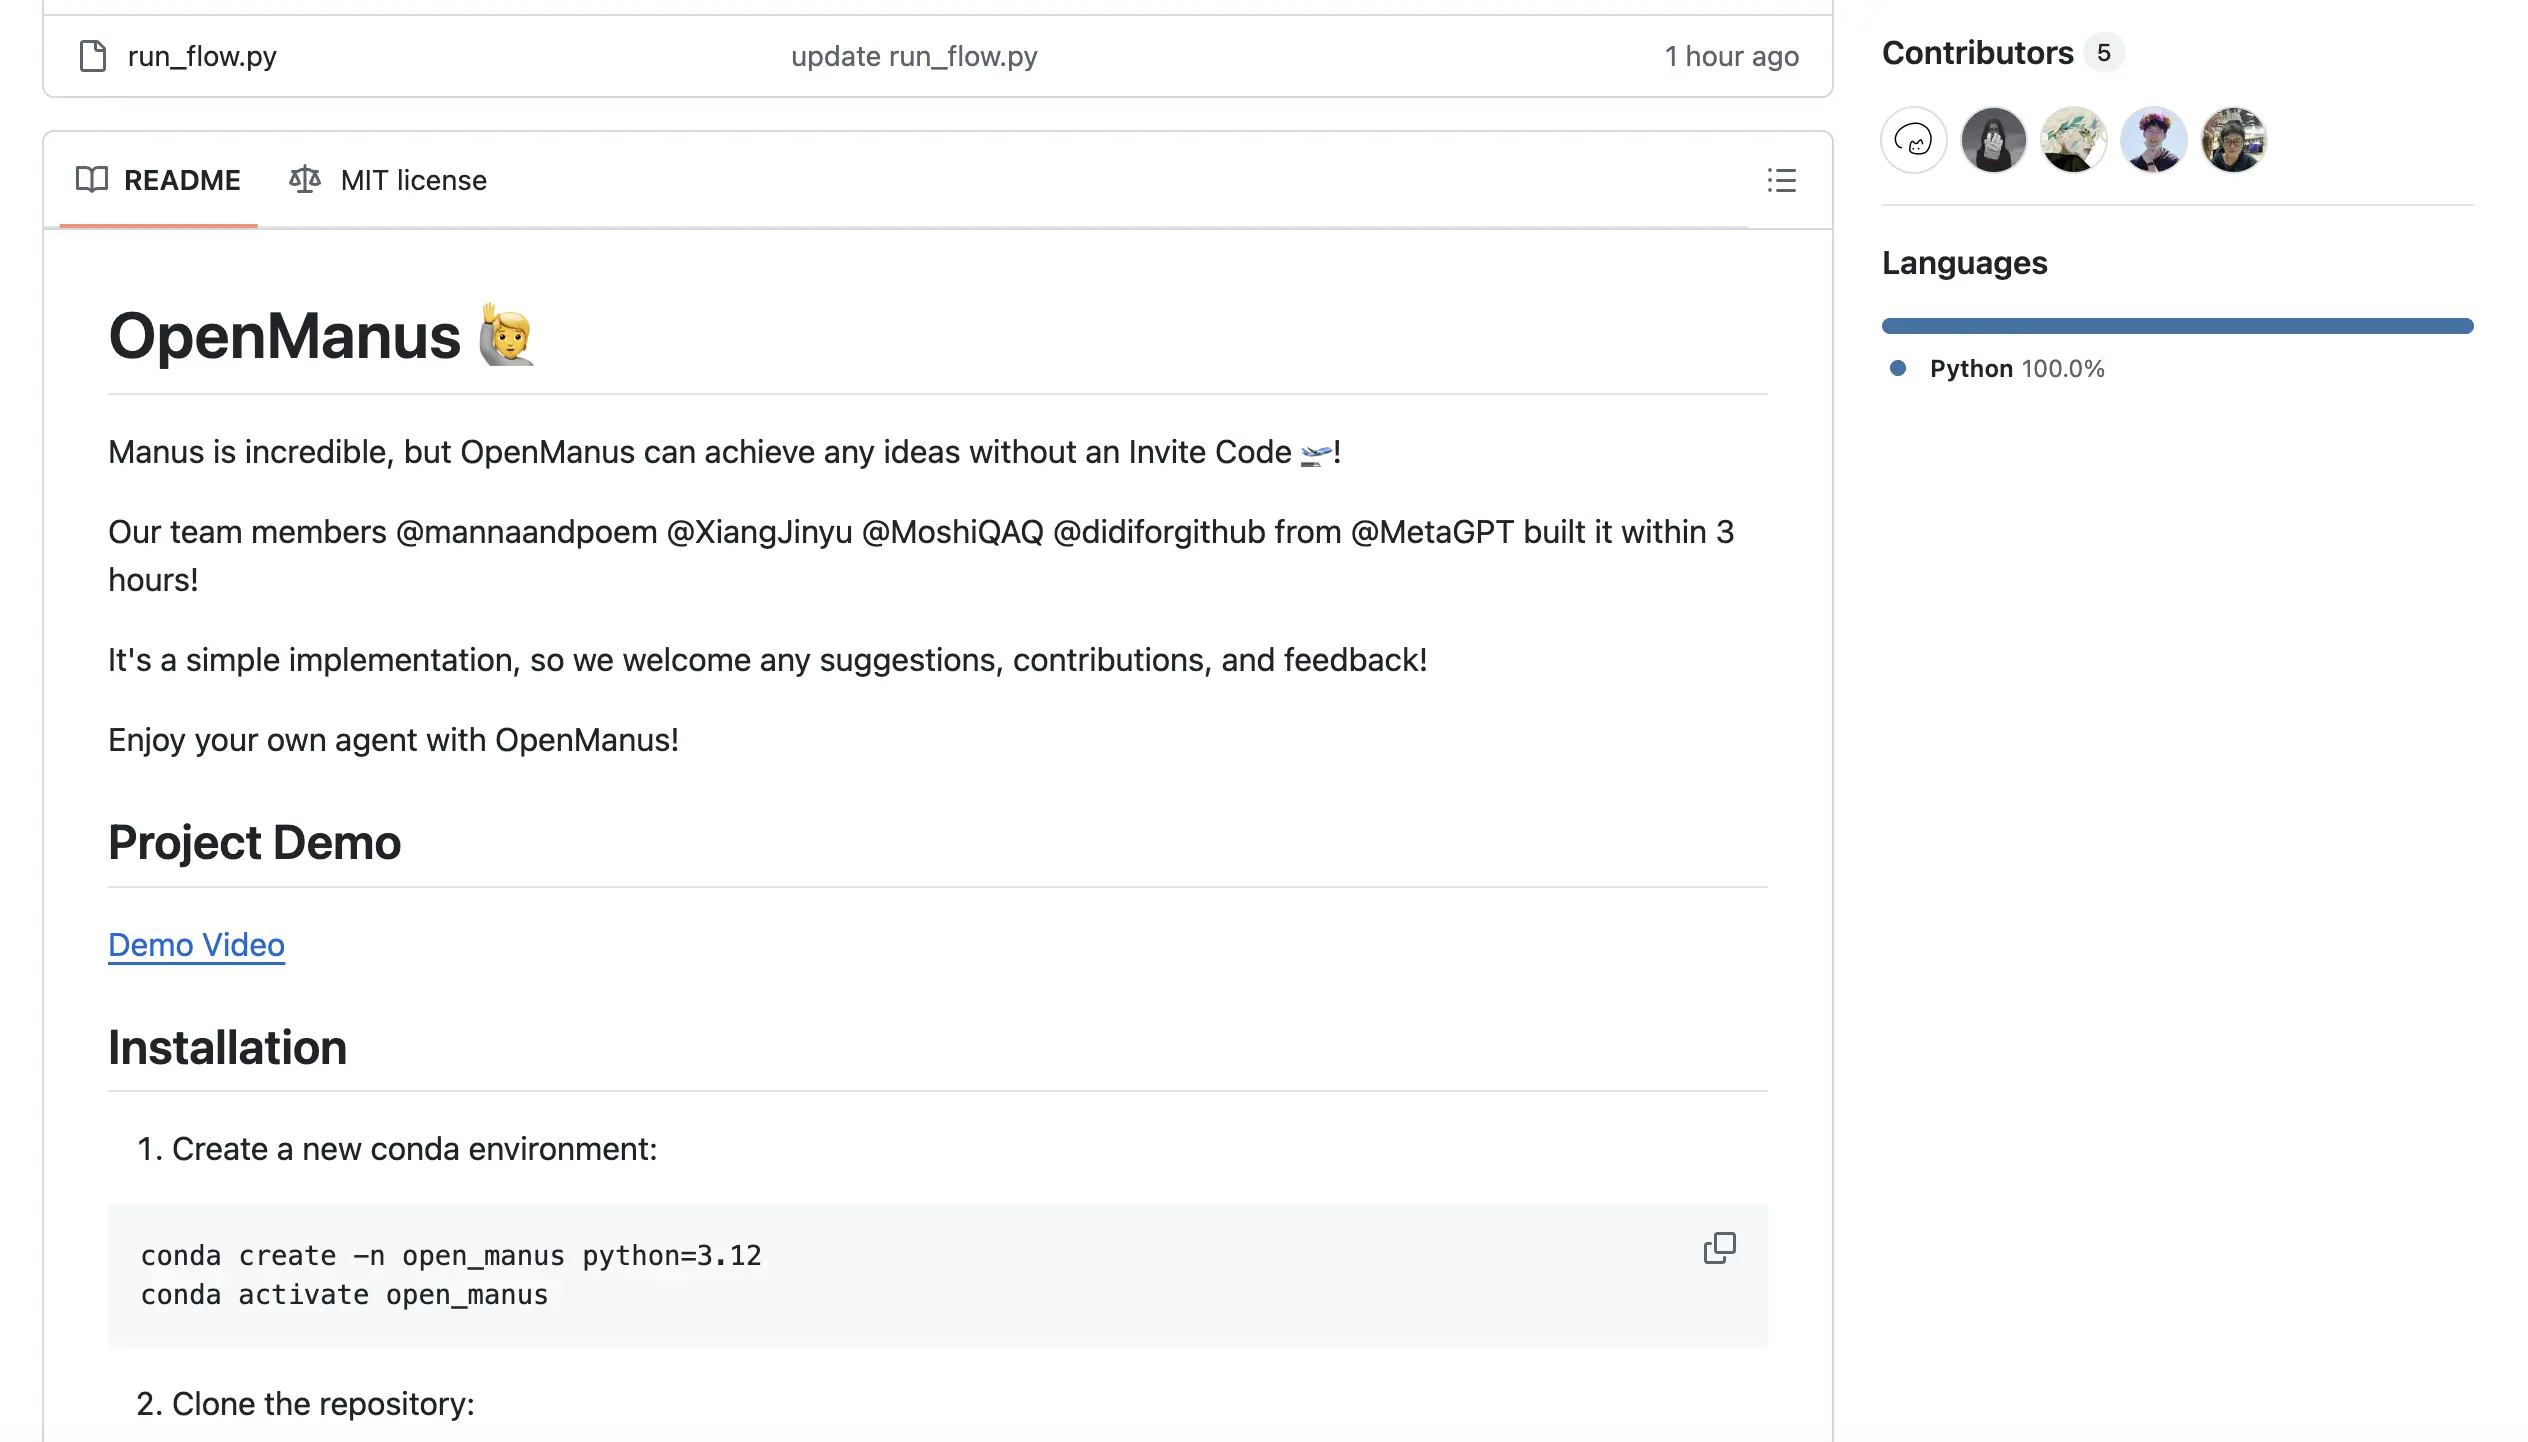The image size is (2528, 1442).
Task: Click the MIT license scales icon
Action: point(305,180)
